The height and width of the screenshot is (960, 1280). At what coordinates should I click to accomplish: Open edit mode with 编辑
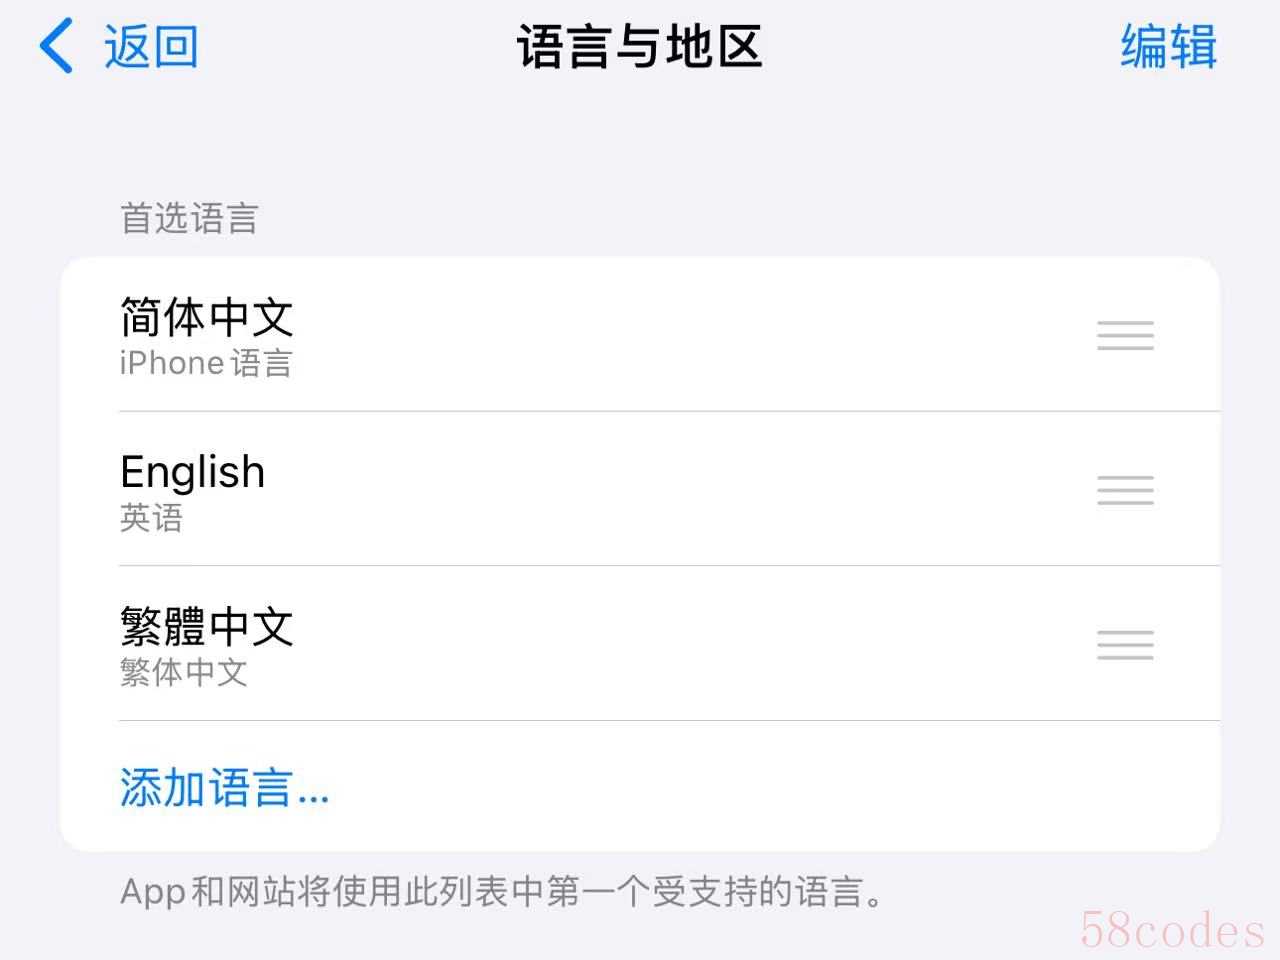[1168, 47]
